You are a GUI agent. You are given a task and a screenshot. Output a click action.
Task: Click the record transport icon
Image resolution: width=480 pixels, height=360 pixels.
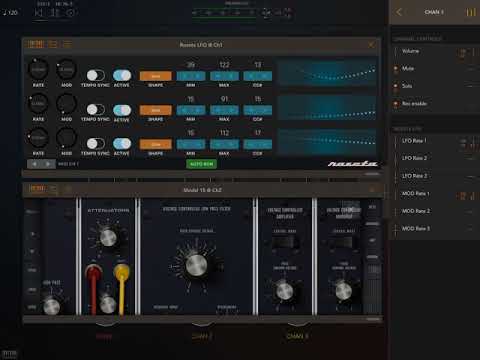70,13
